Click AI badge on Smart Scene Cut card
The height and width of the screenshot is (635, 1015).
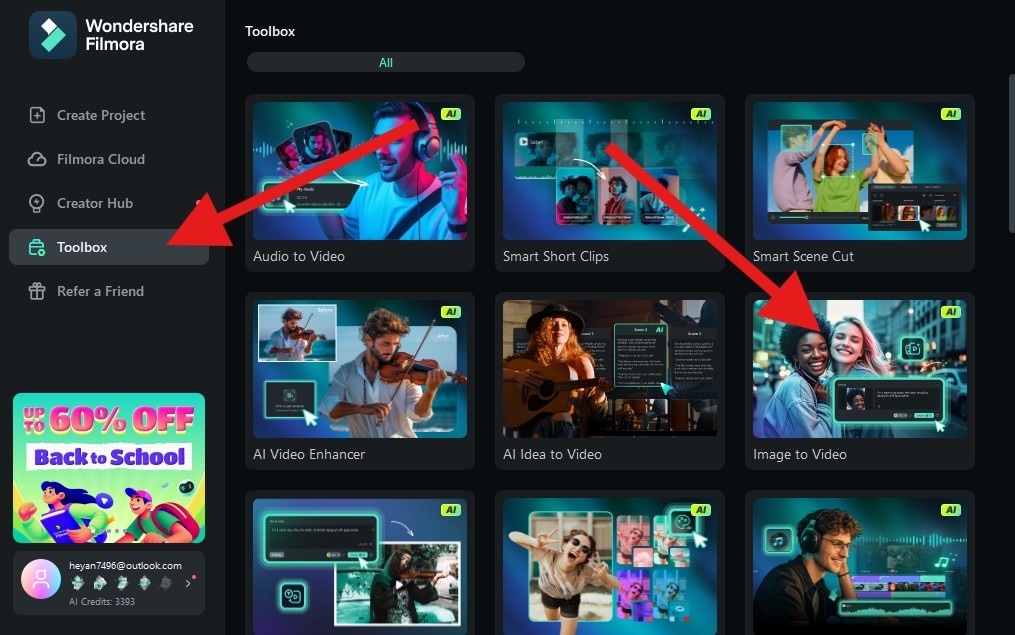tap(950, 114)
